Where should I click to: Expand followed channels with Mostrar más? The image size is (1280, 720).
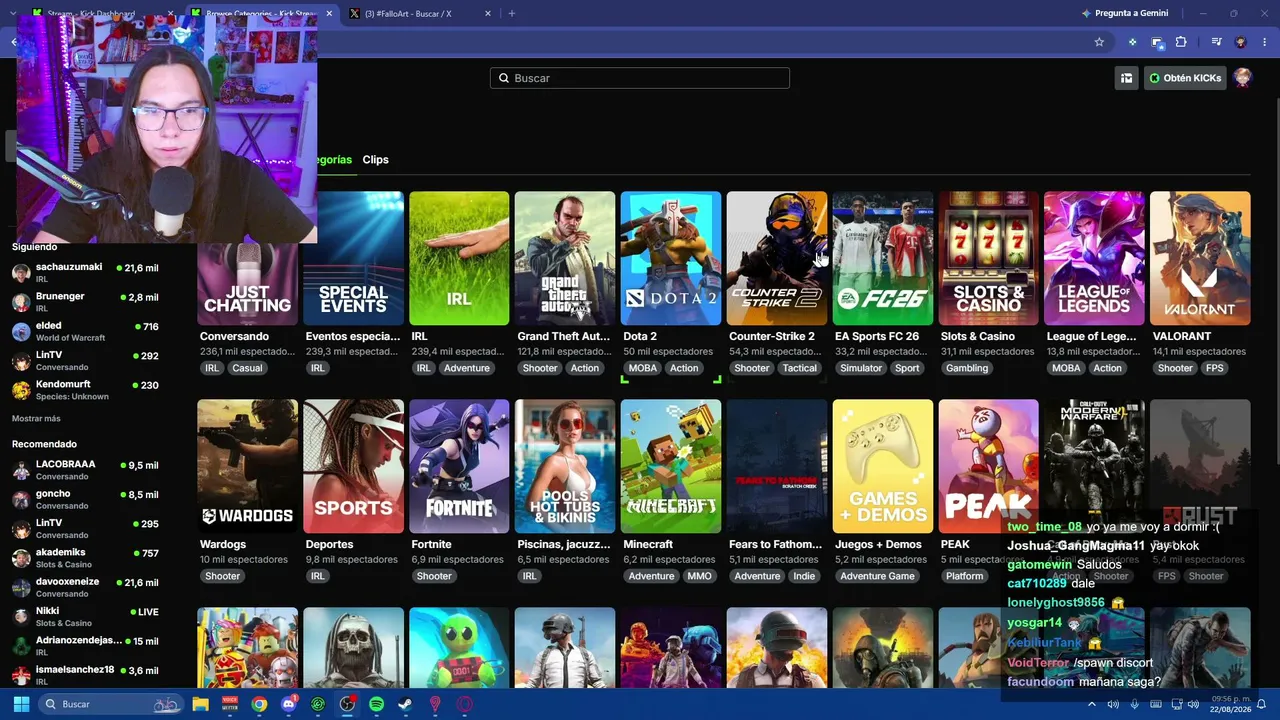36,419
